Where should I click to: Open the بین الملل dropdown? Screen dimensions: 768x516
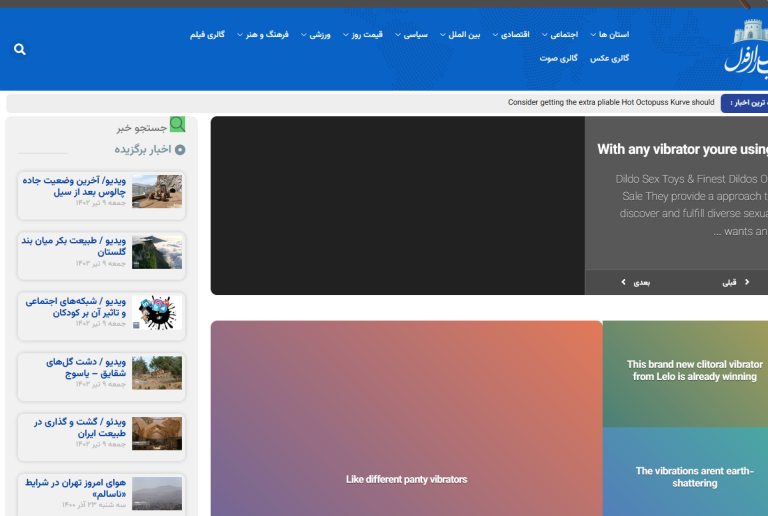click(x=460, y=34)
